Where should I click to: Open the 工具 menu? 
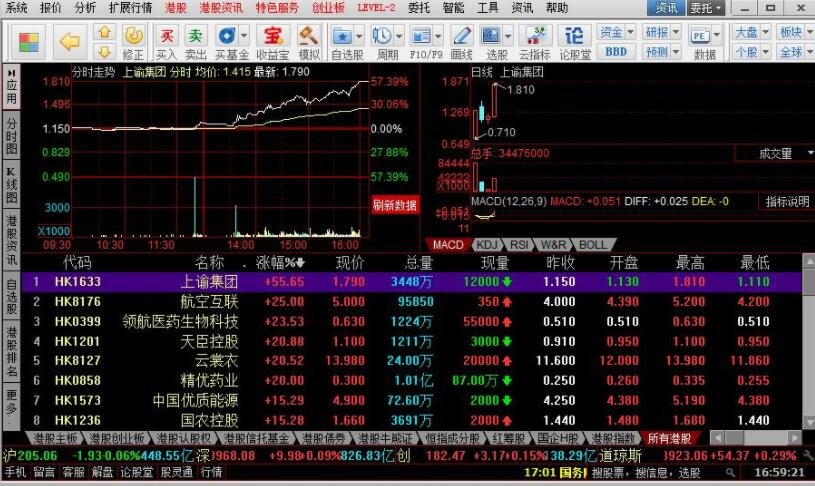click(x=488, y=8)
